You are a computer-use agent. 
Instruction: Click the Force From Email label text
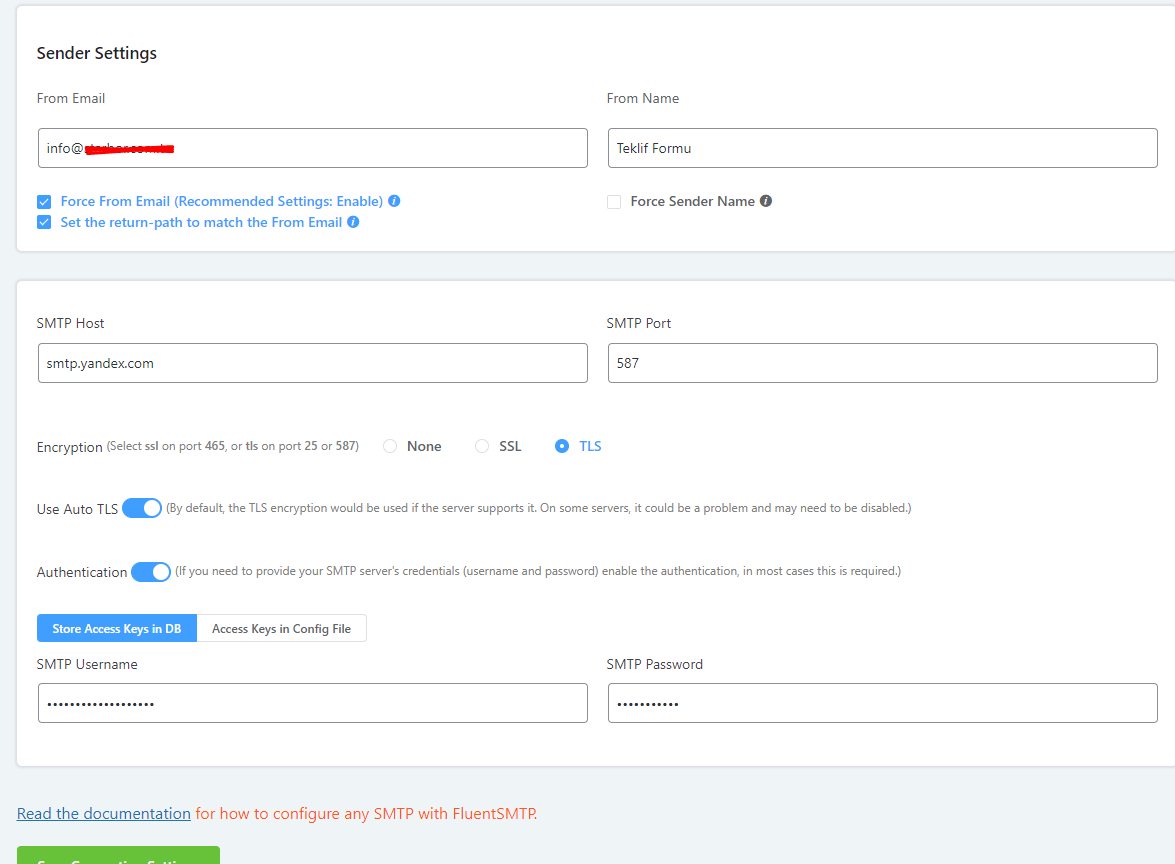tap(222, 201)
